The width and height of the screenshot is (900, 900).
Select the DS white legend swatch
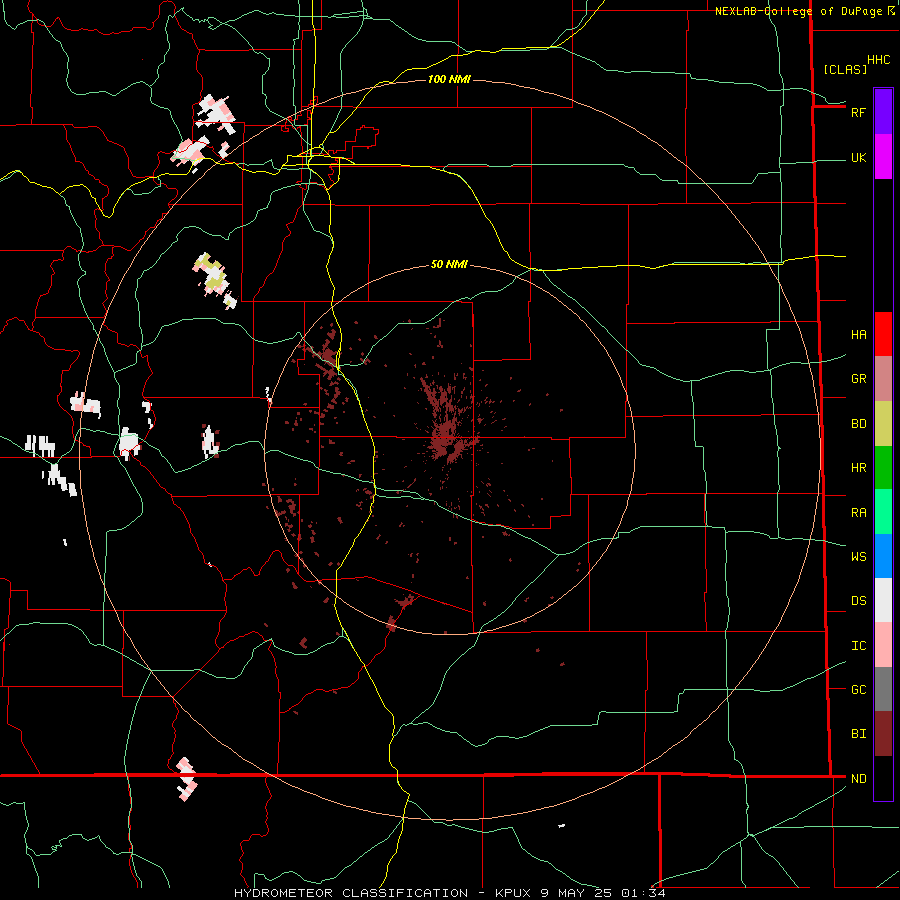pyautogui.click(x=883, y=600)
